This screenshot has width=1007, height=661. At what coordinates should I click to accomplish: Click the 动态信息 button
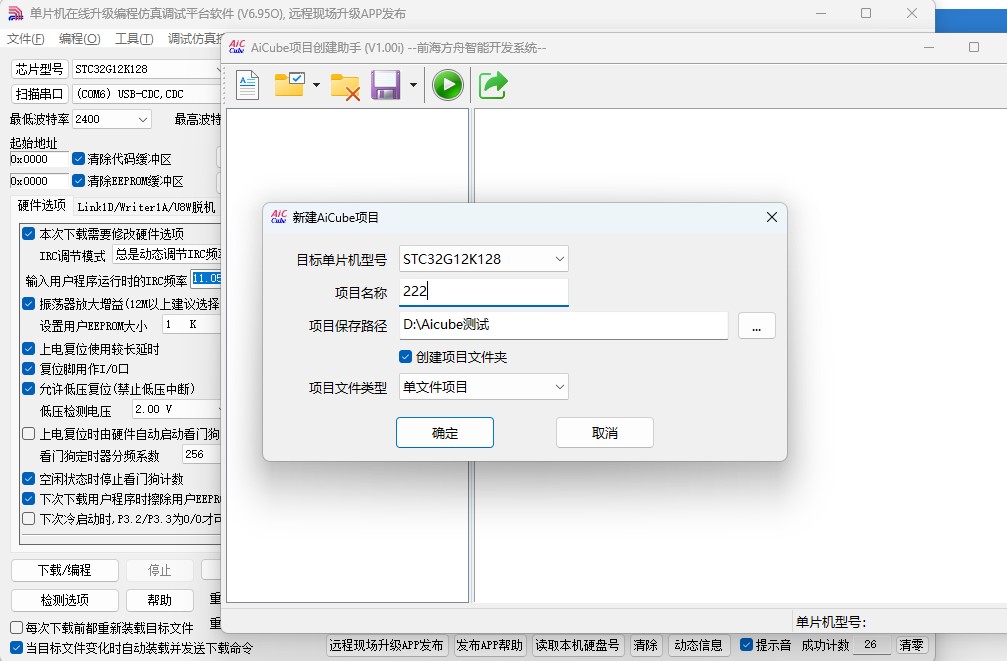(x=698, y=645)
